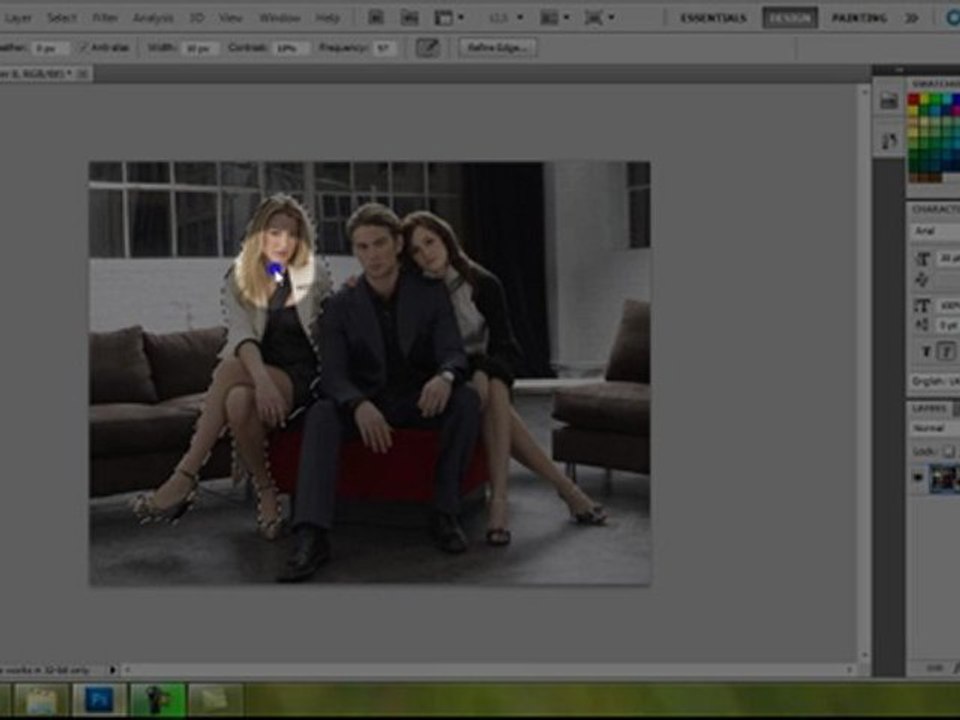
Task: Open the Help menu
Action: pos(328,18)
